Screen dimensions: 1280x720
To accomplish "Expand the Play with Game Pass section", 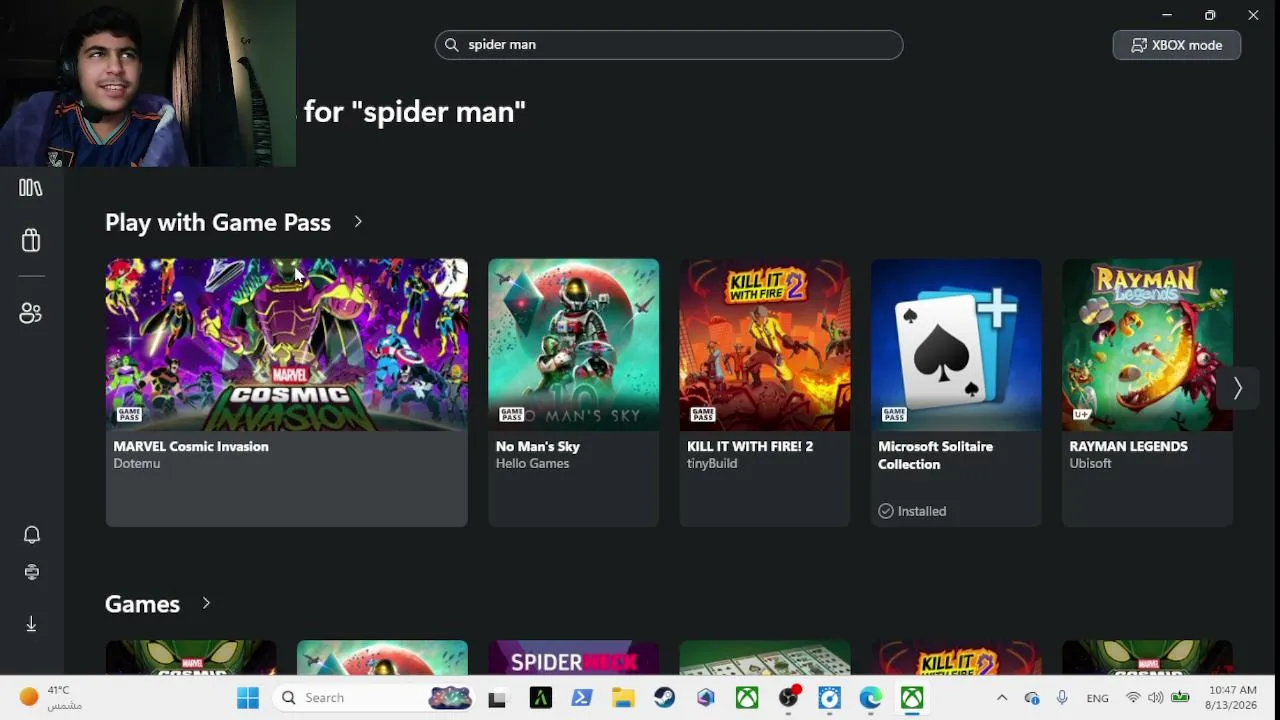I will [358, 222].
